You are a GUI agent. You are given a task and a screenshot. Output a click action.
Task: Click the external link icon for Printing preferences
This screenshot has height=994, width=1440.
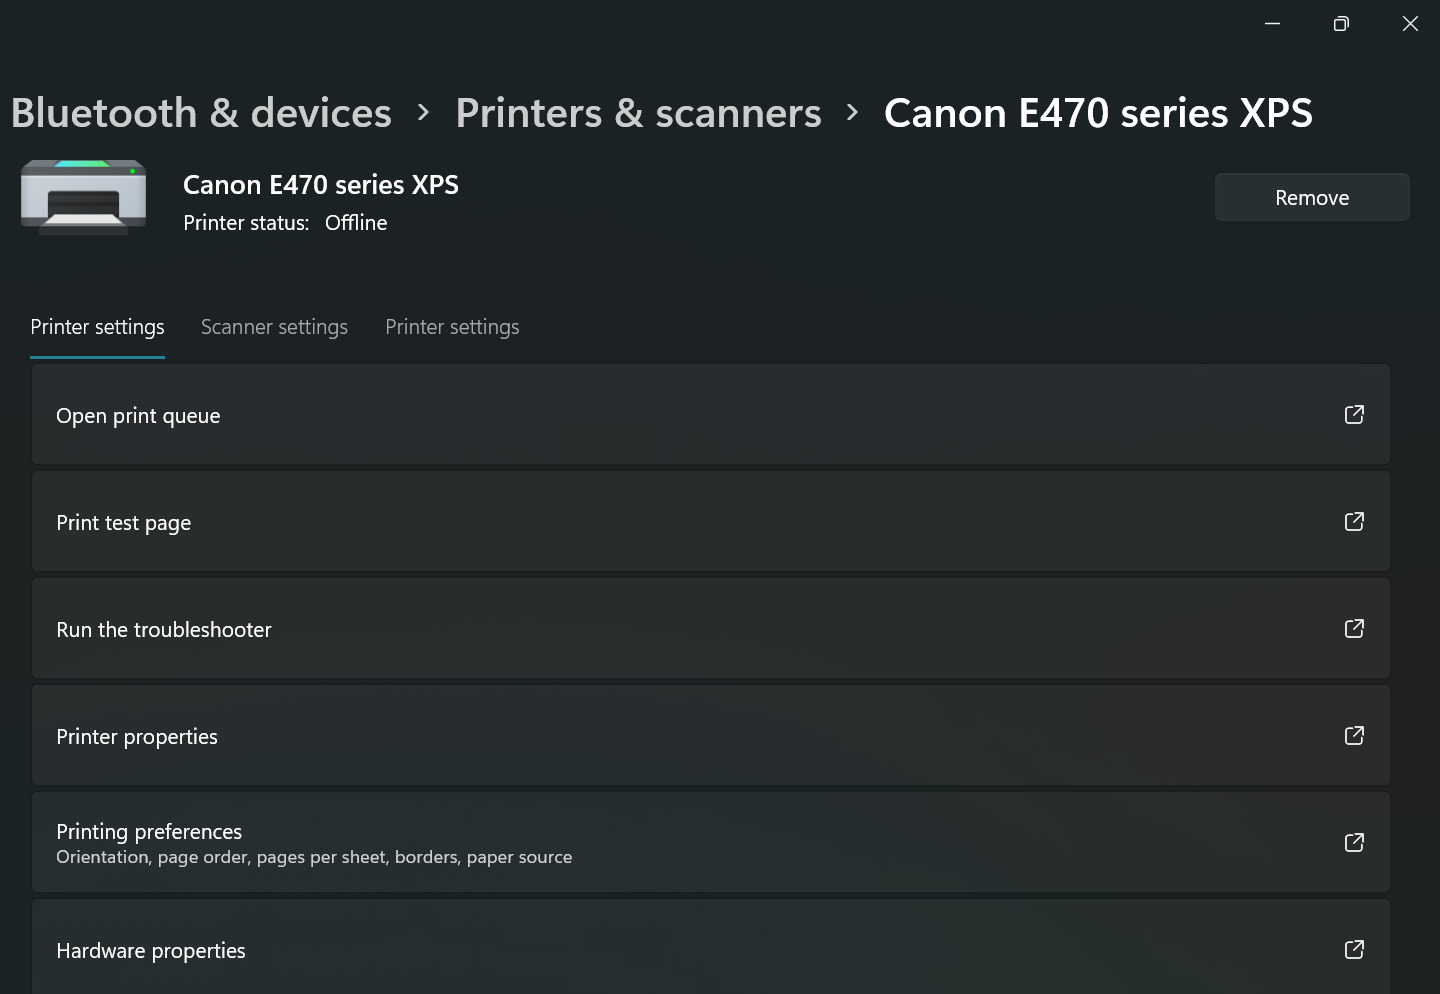point(1354,842)
